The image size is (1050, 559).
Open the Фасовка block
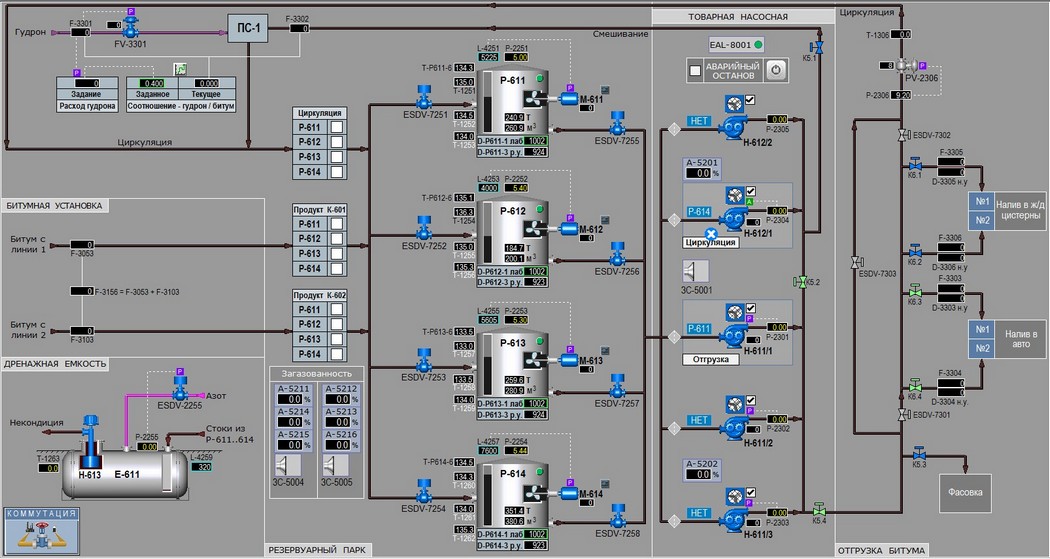point(965,493)
